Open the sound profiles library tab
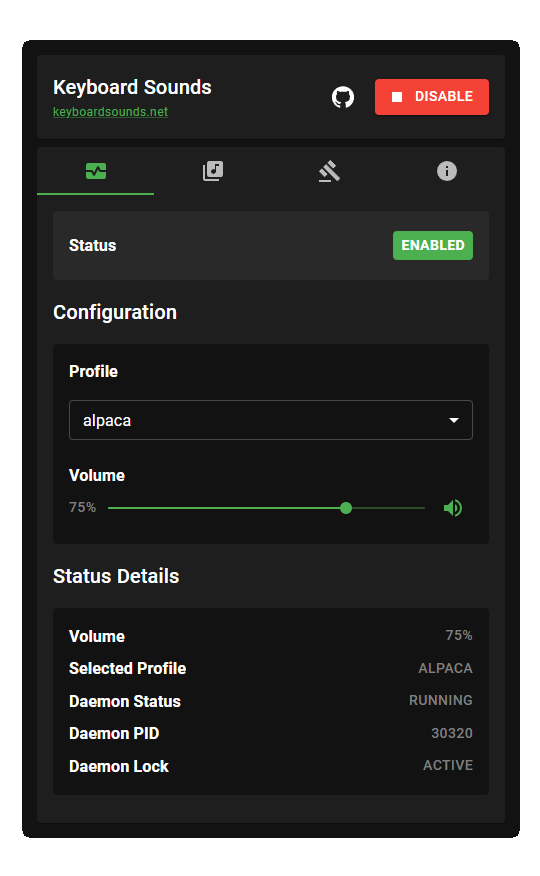The image size is (540, 876). 213,171
